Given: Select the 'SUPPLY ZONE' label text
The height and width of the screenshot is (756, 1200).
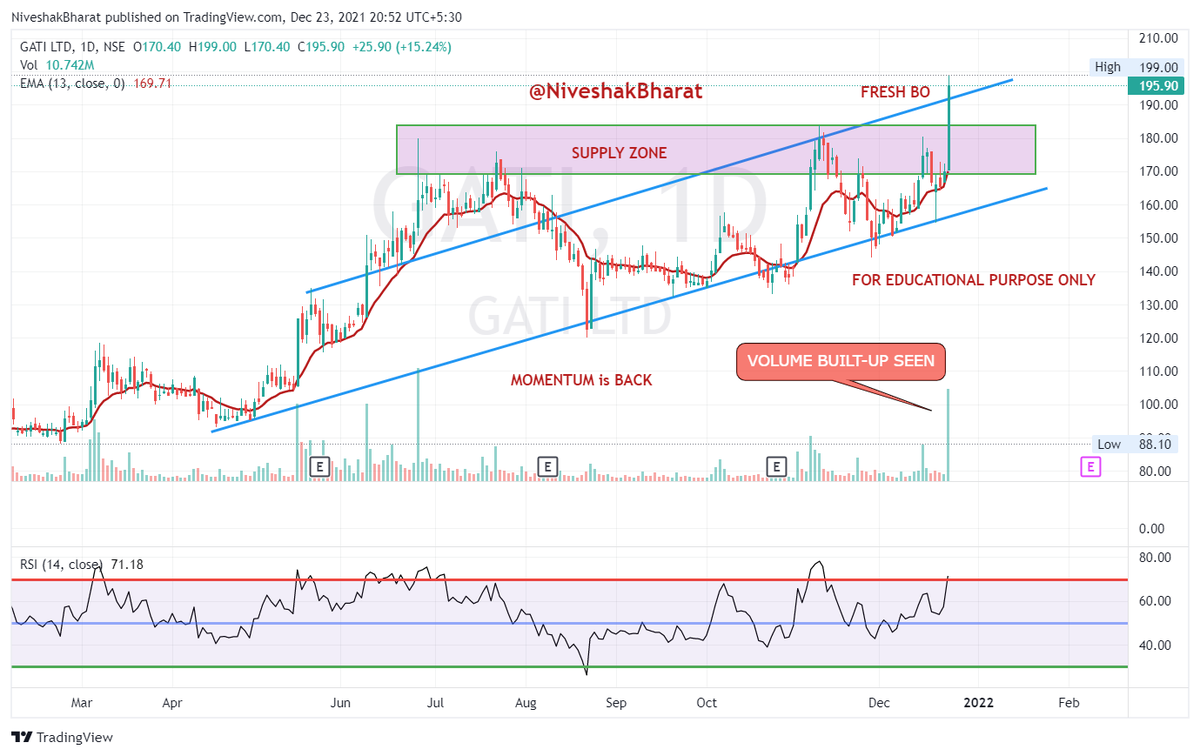Looking at the screenshot, I should pyautogui.click(x=619, y=153).
